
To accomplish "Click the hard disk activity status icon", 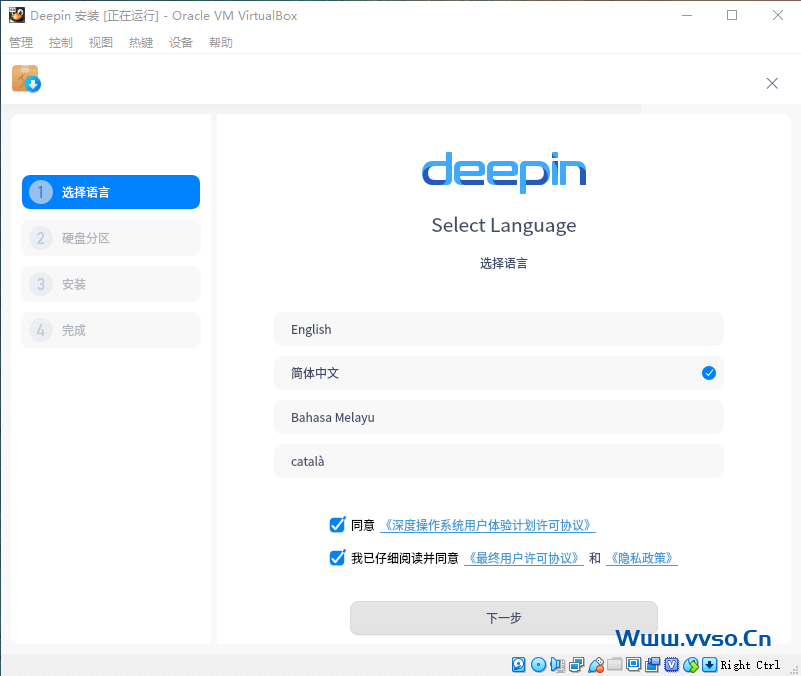I will point(519,665).
